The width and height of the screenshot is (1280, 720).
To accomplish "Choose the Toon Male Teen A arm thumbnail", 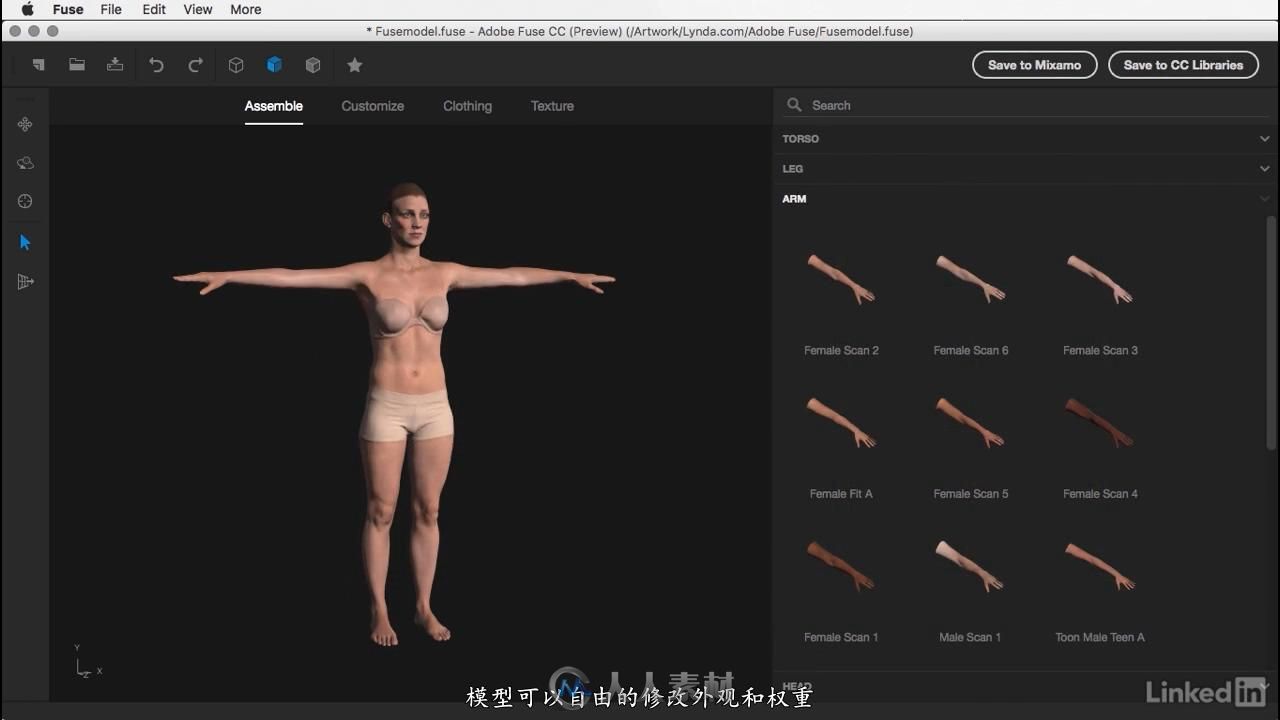I will (x=1099, y=565).
